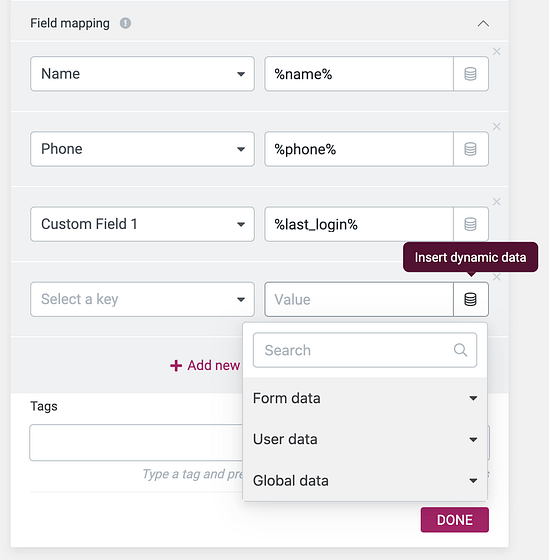Delete the empty Select a key row
The width and height of the screenshot is (549, 560).
[x=496, y=277]
